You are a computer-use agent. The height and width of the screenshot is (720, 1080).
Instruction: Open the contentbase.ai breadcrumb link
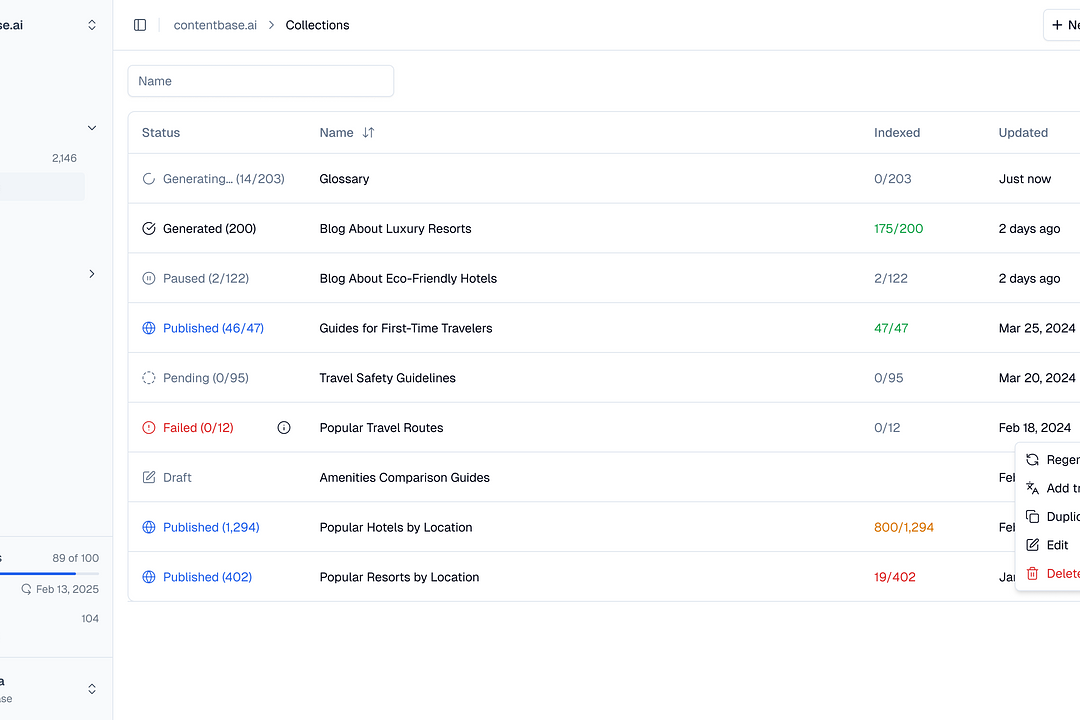(x=215, y=25)
